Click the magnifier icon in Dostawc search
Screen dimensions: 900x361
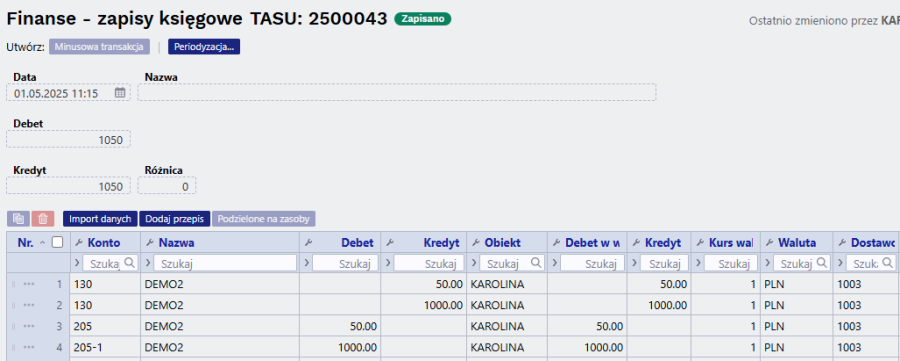tap(887, 263)
